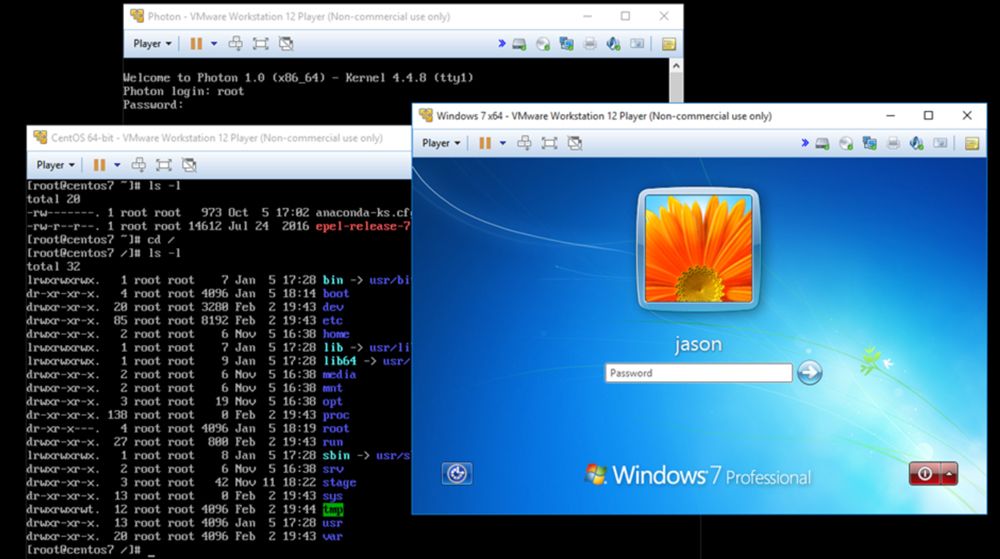The height and width of the screenshot is (559, 1000).
Task: Click blue chevrons in Photon toolbar
Action: tap(502, 44)
